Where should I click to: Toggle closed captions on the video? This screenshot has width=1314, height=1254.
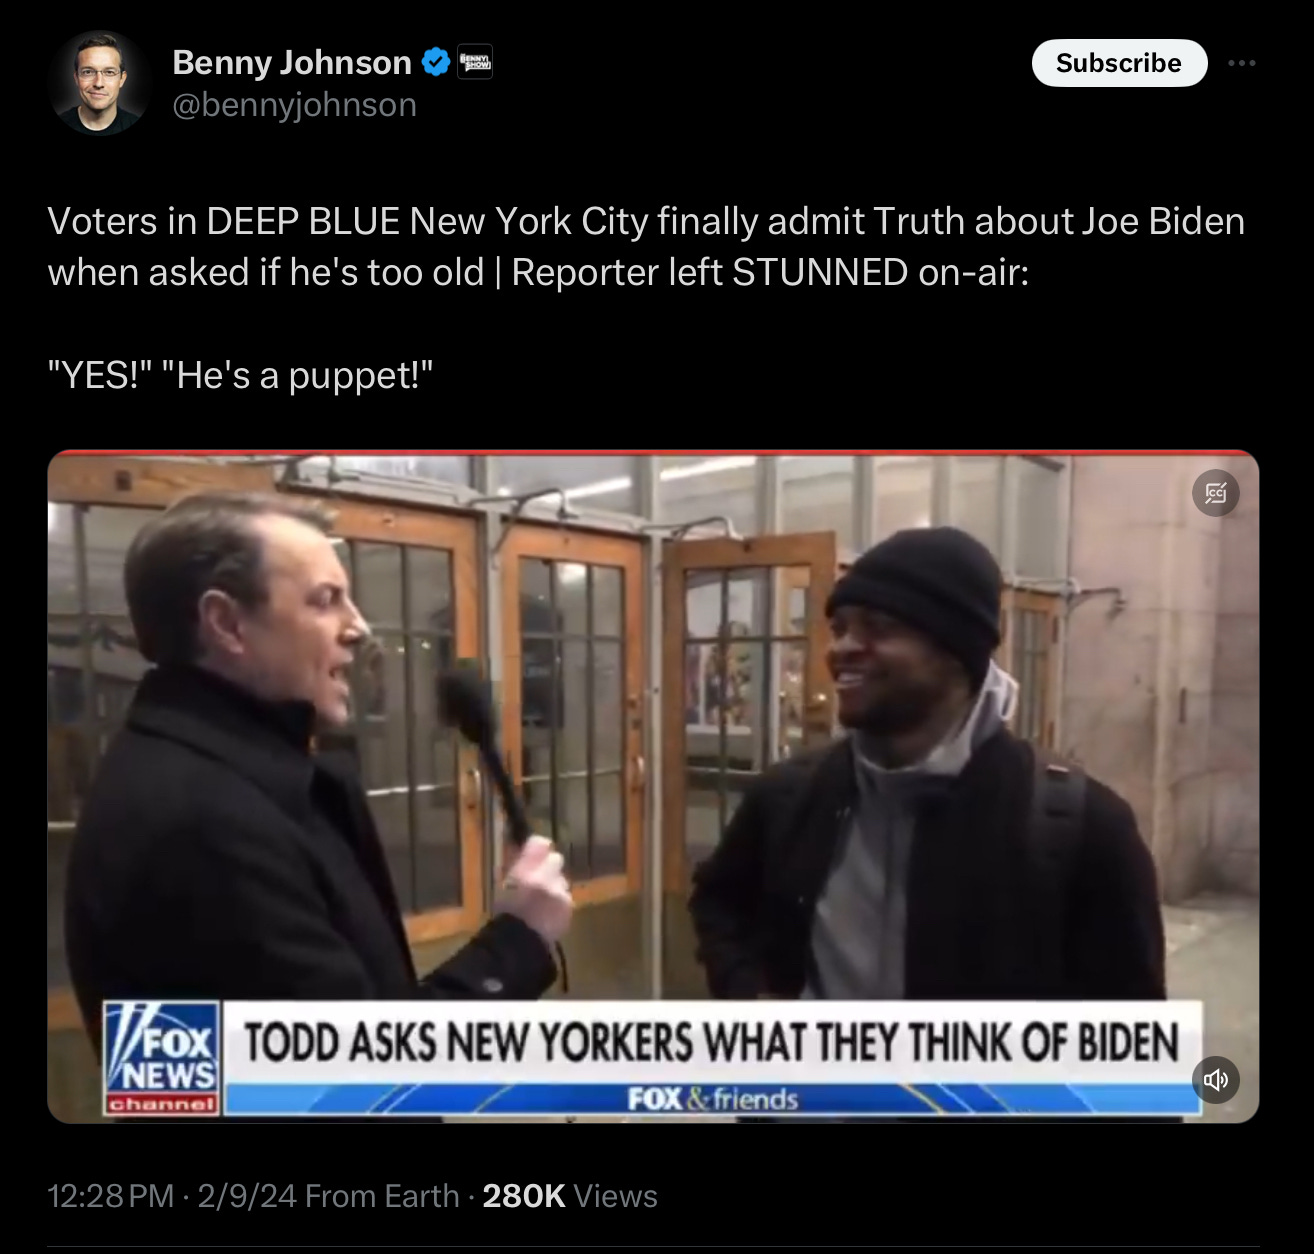coord(1215,493)
